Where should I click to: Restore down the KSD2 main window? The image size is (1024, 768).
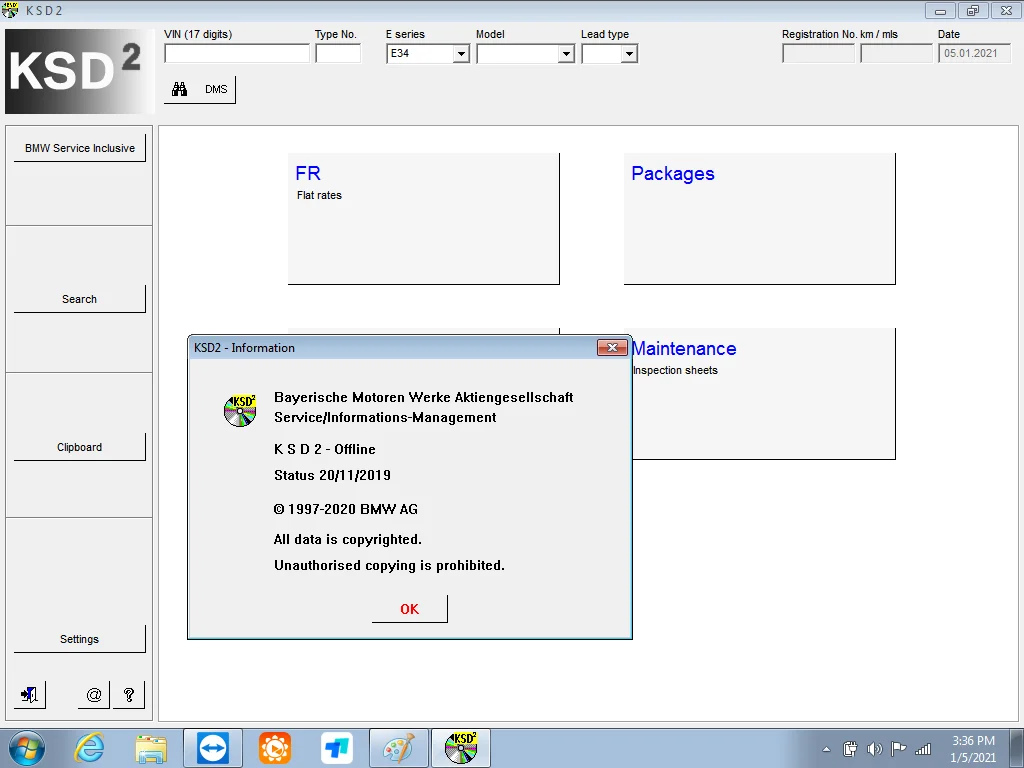973,10
